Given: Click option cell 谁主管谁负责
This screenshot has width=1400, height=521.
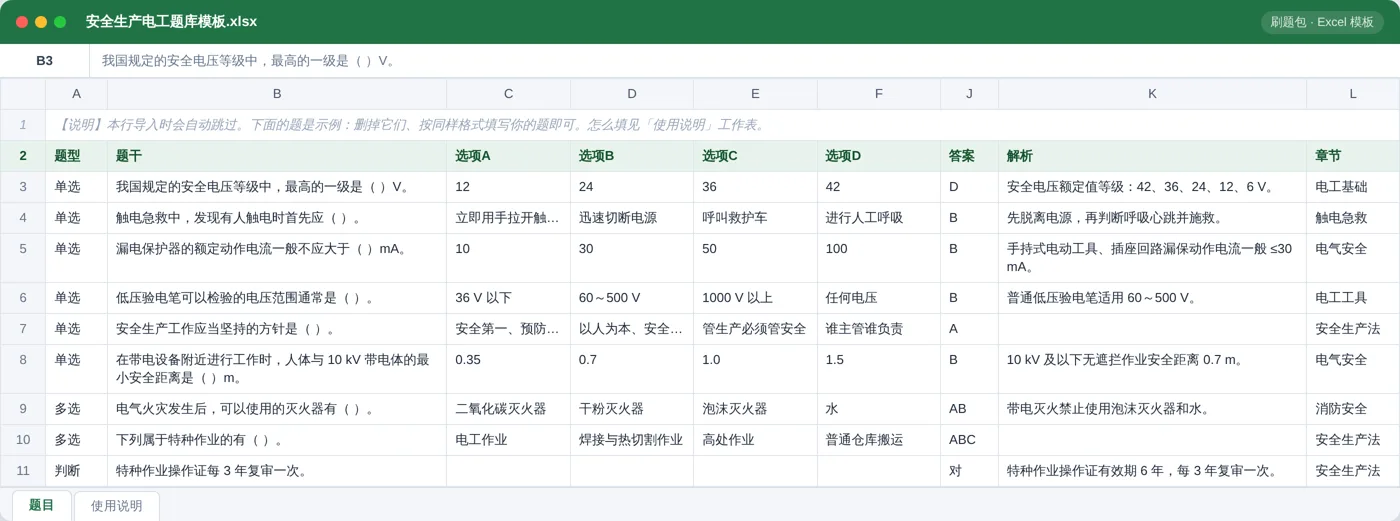Looking at the screenshot, I should (x=879, y=329).
